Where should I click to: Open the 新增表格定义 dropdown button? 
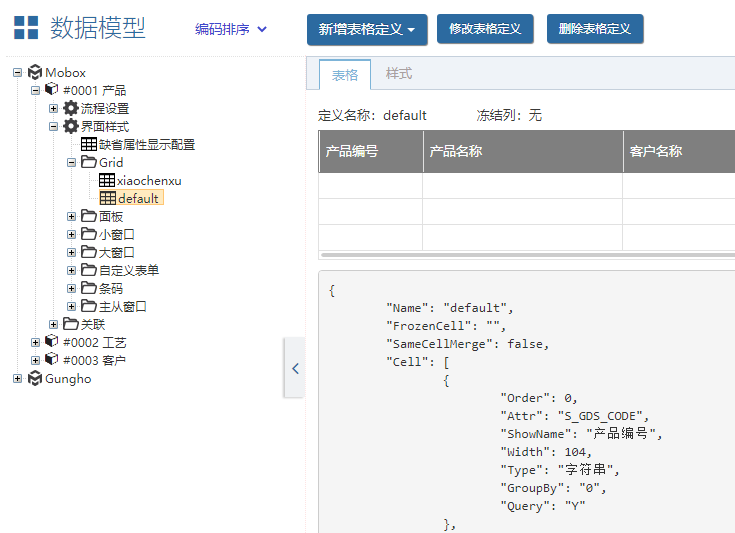click(367, 30)
